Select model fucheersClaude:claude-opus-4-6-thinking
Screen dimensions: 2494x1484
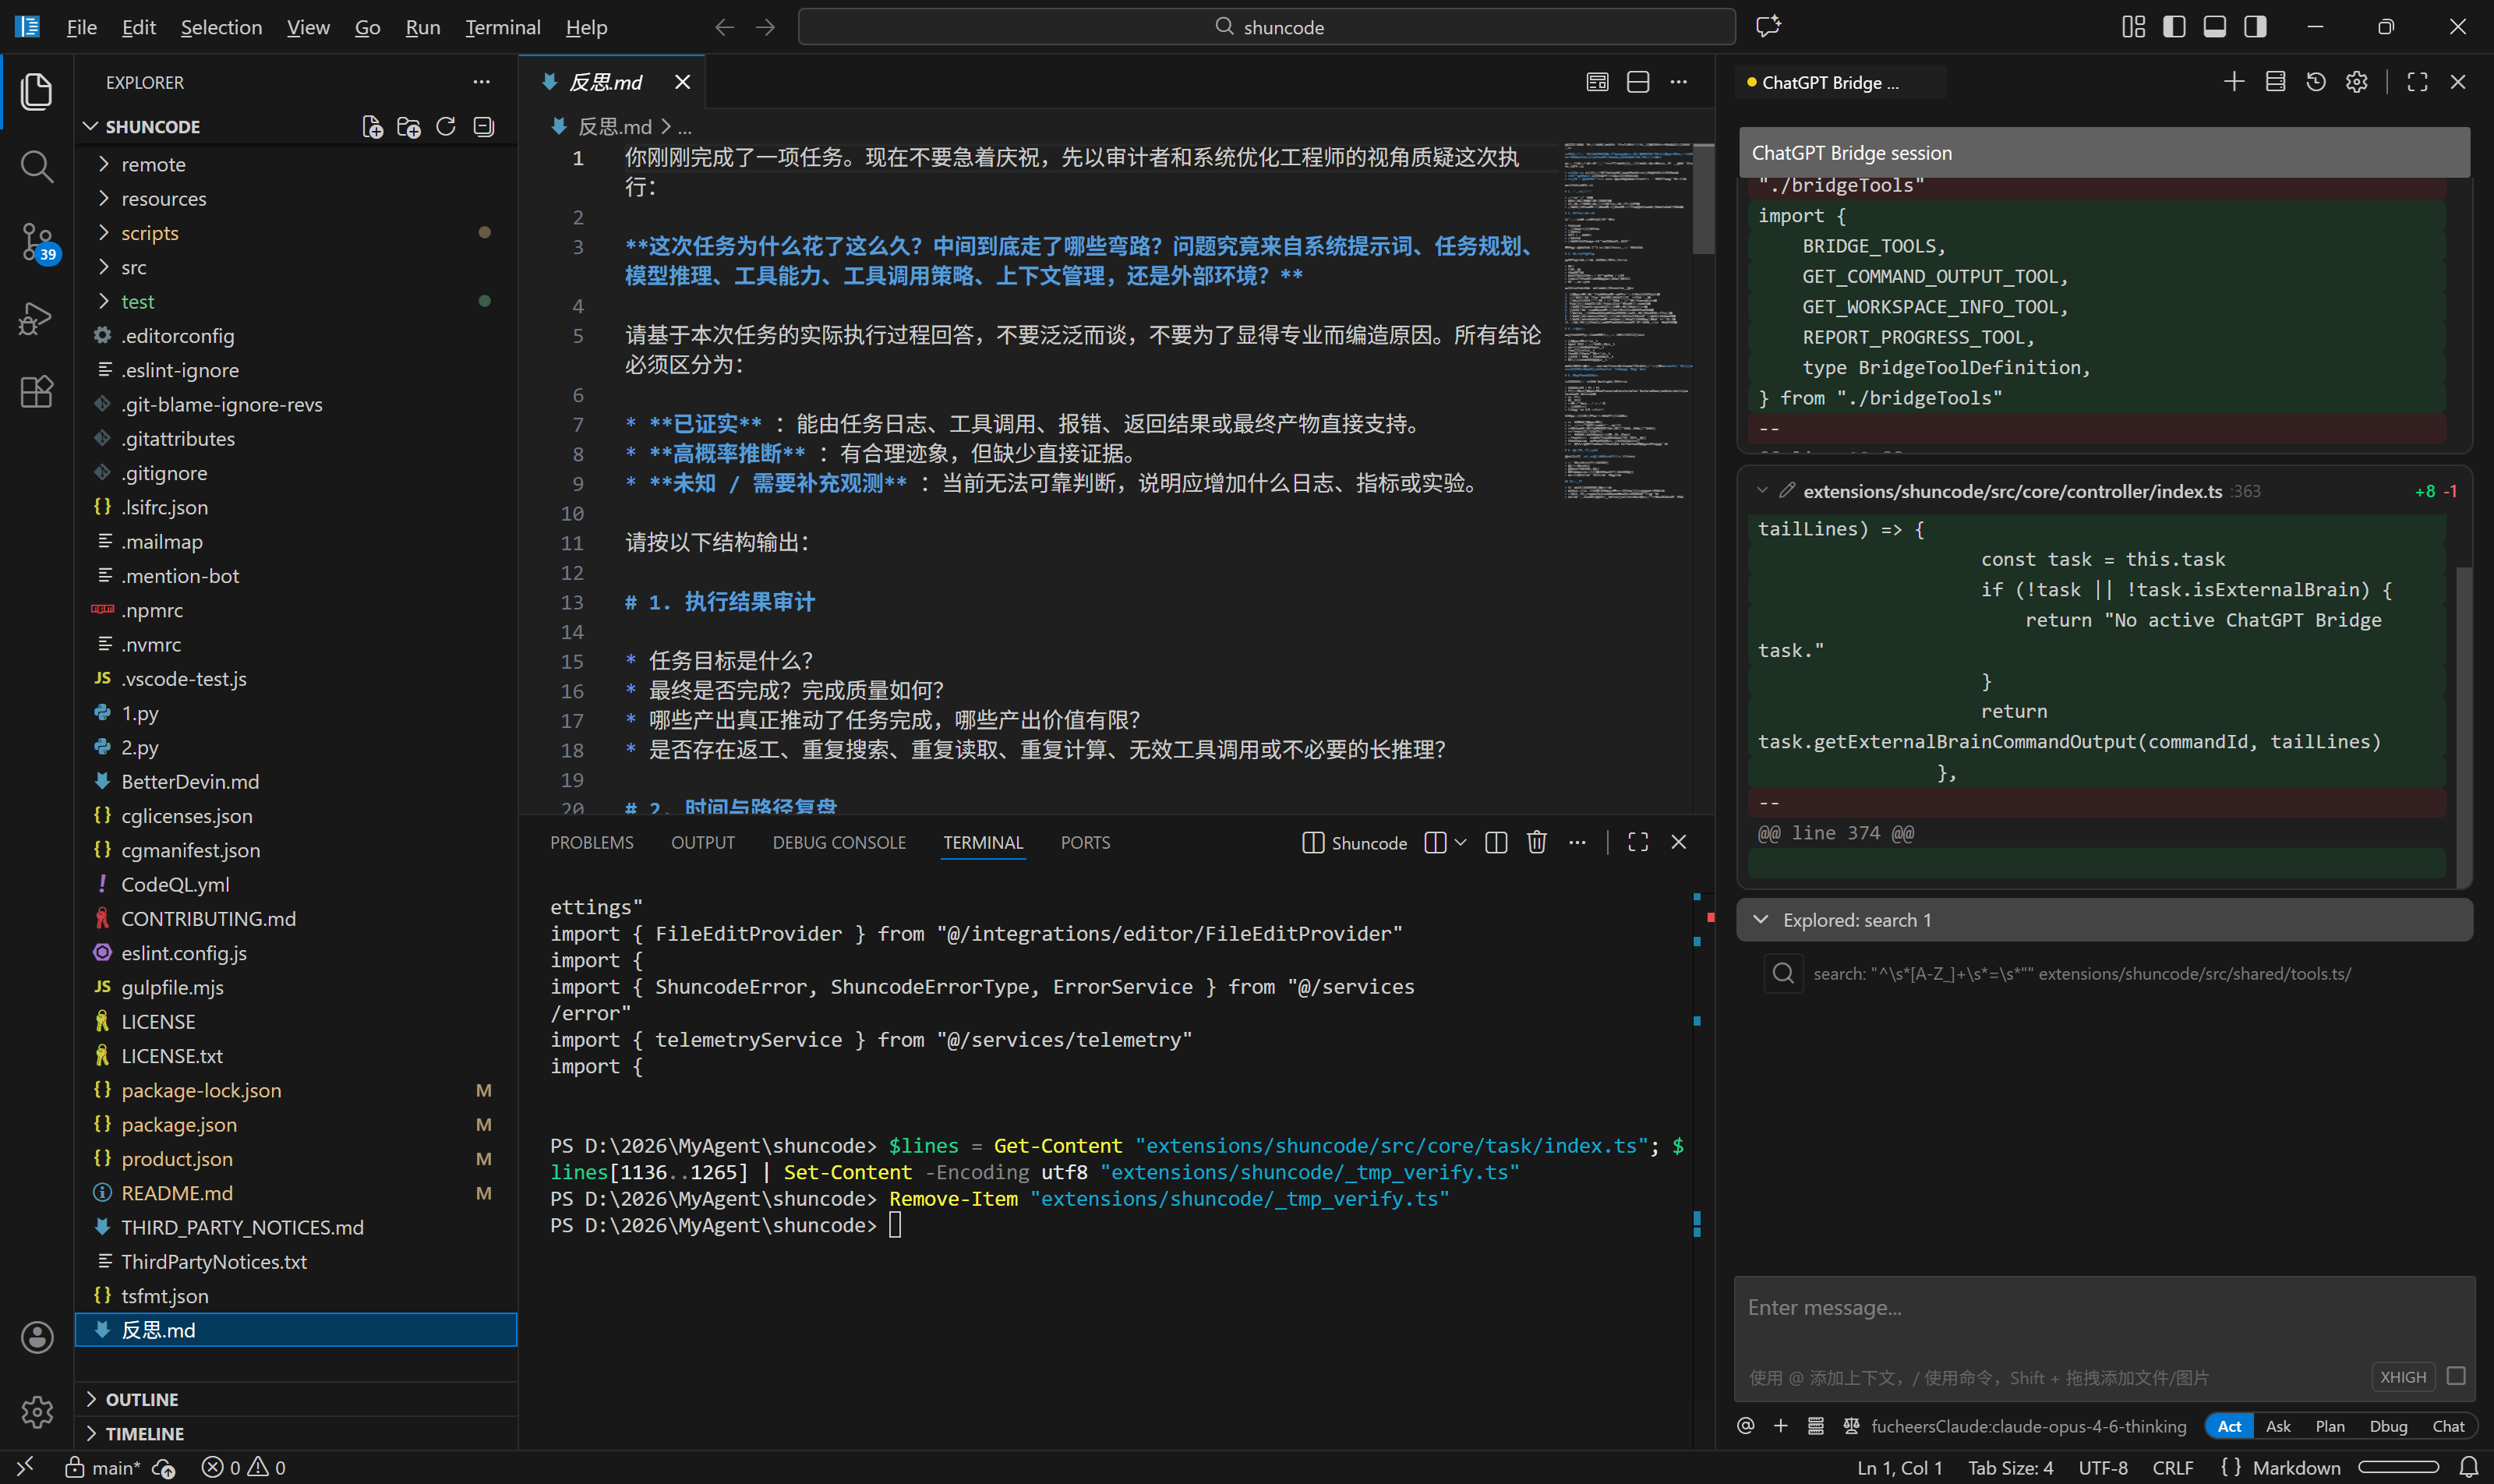point(2027,1426)
